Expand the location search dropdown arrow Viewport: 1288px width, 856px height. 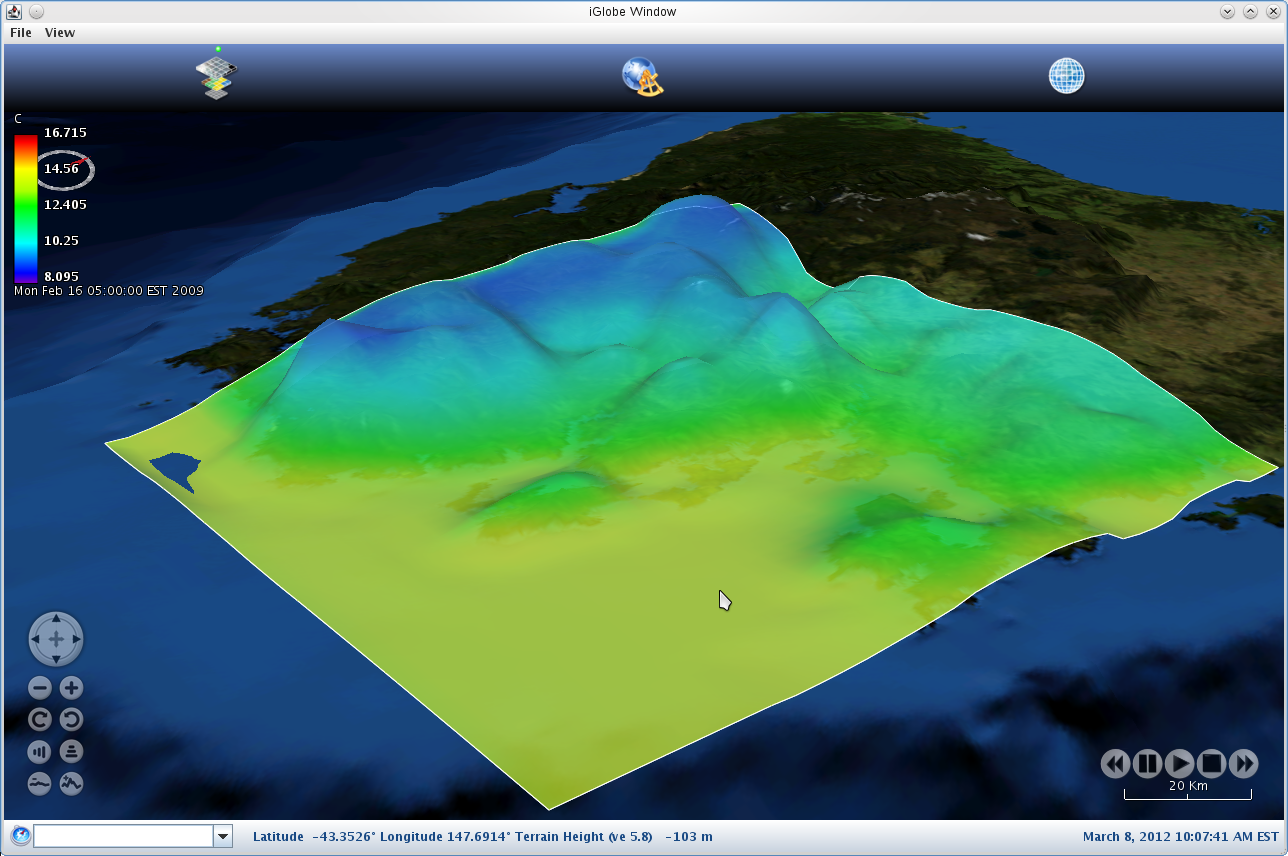223,836
